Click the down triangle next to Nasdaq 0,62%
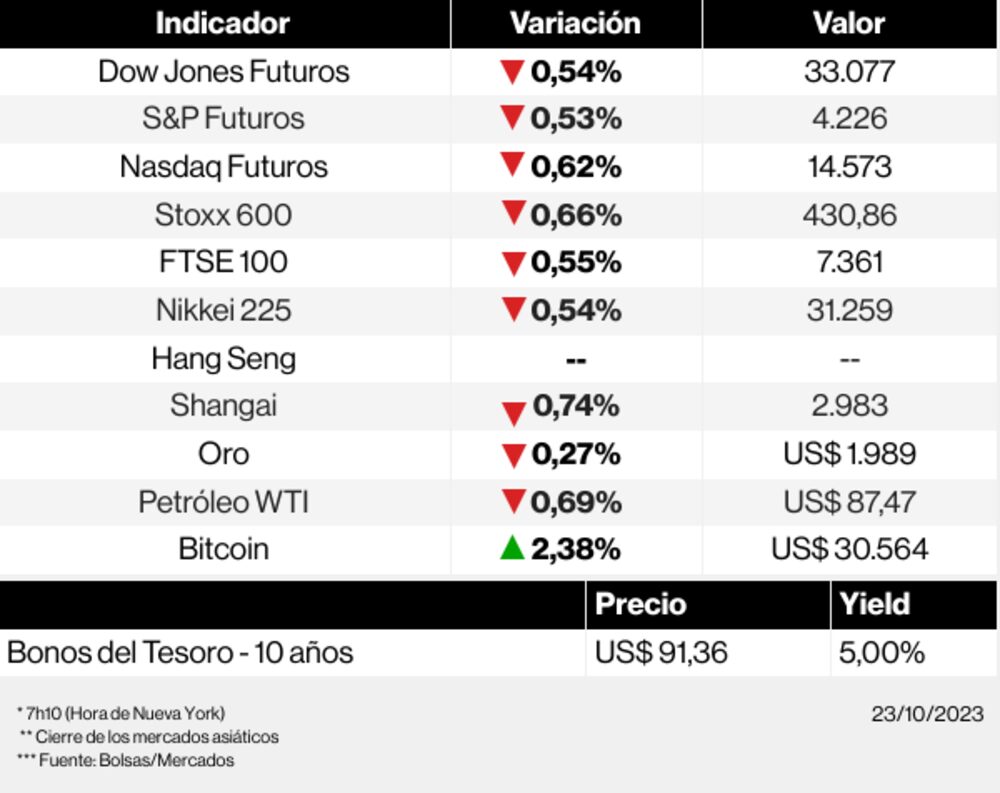 513,165
